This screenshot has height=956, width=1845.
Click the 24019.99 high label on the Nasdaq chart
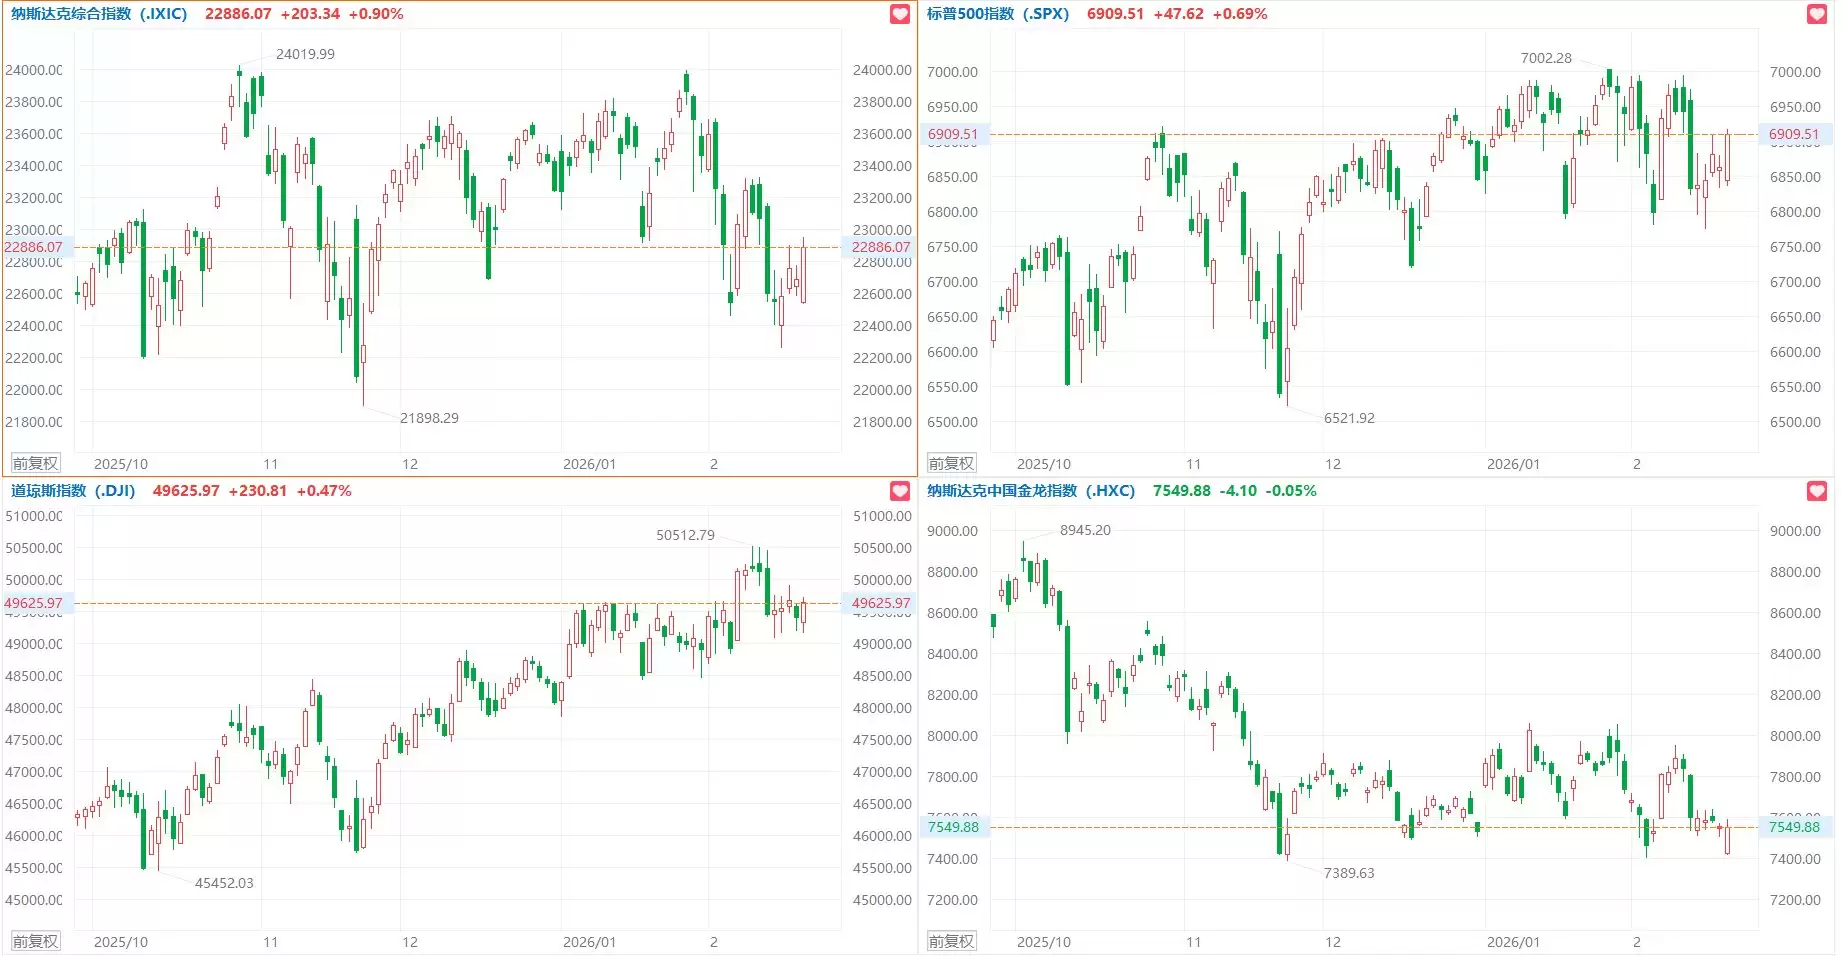click(x=305, y=54)
